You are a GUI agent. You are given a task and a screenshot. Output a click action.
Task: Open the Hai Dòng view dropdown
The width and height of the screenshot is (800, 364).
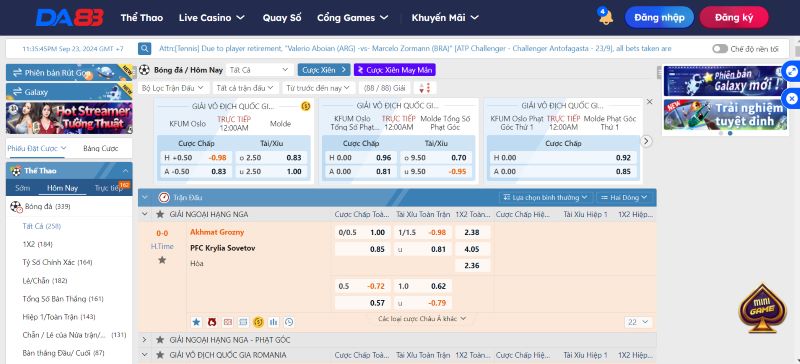(x=624, y=197)
